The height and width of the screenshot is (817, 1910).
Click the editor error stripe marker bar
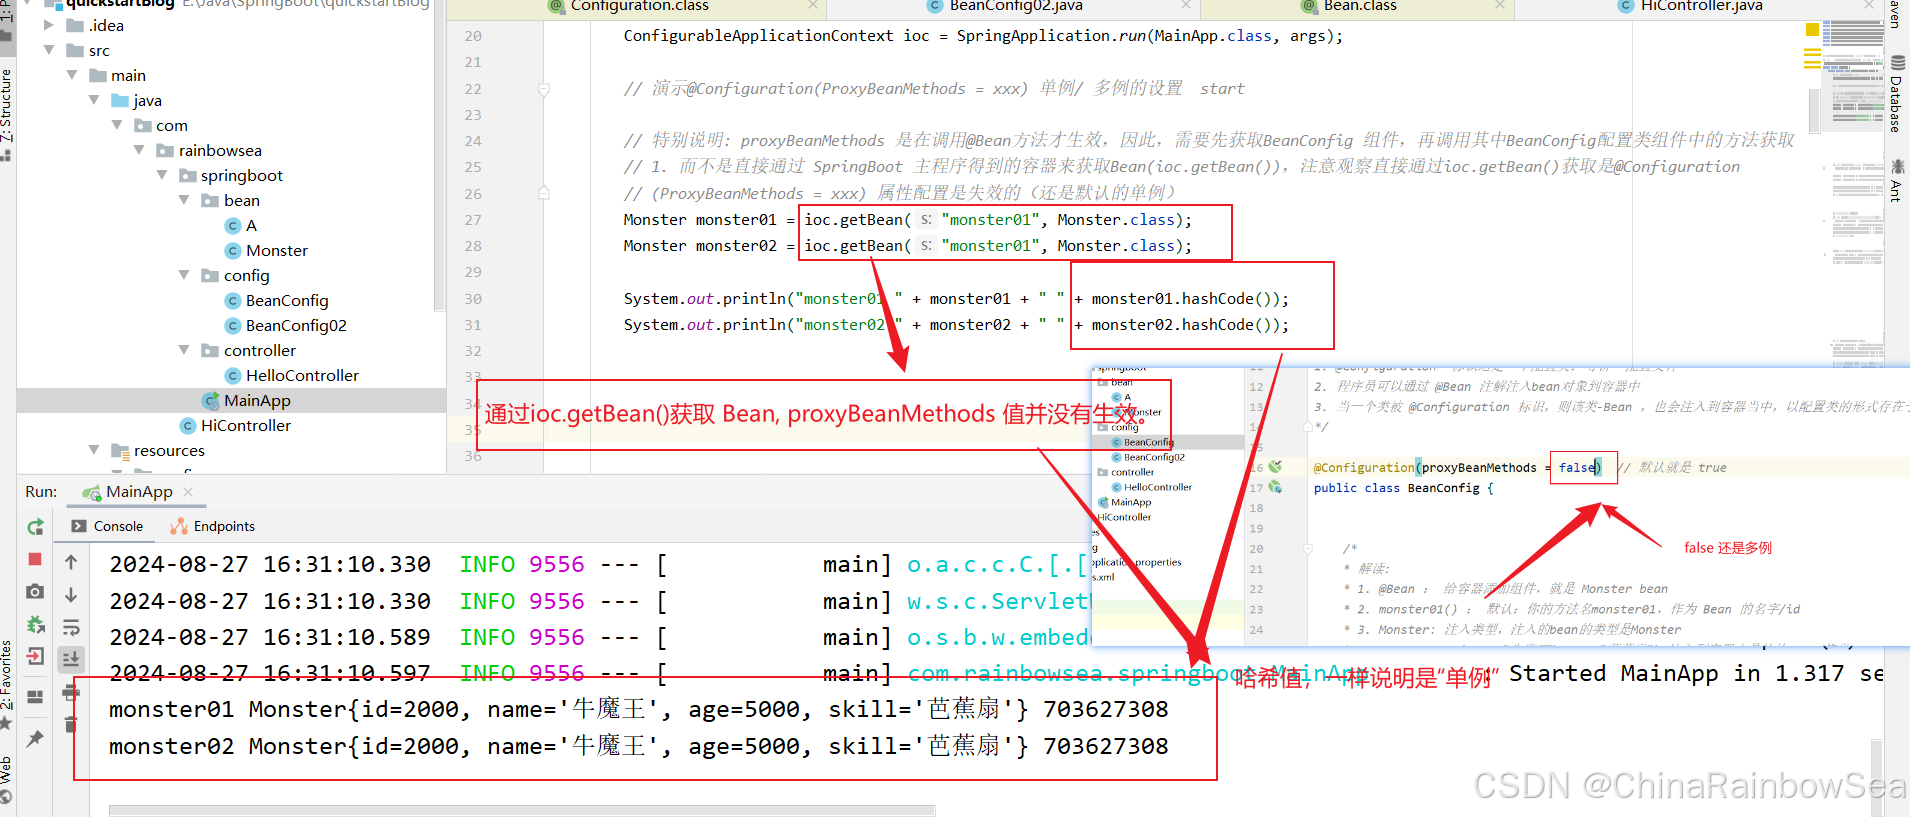pos(1812,60)
